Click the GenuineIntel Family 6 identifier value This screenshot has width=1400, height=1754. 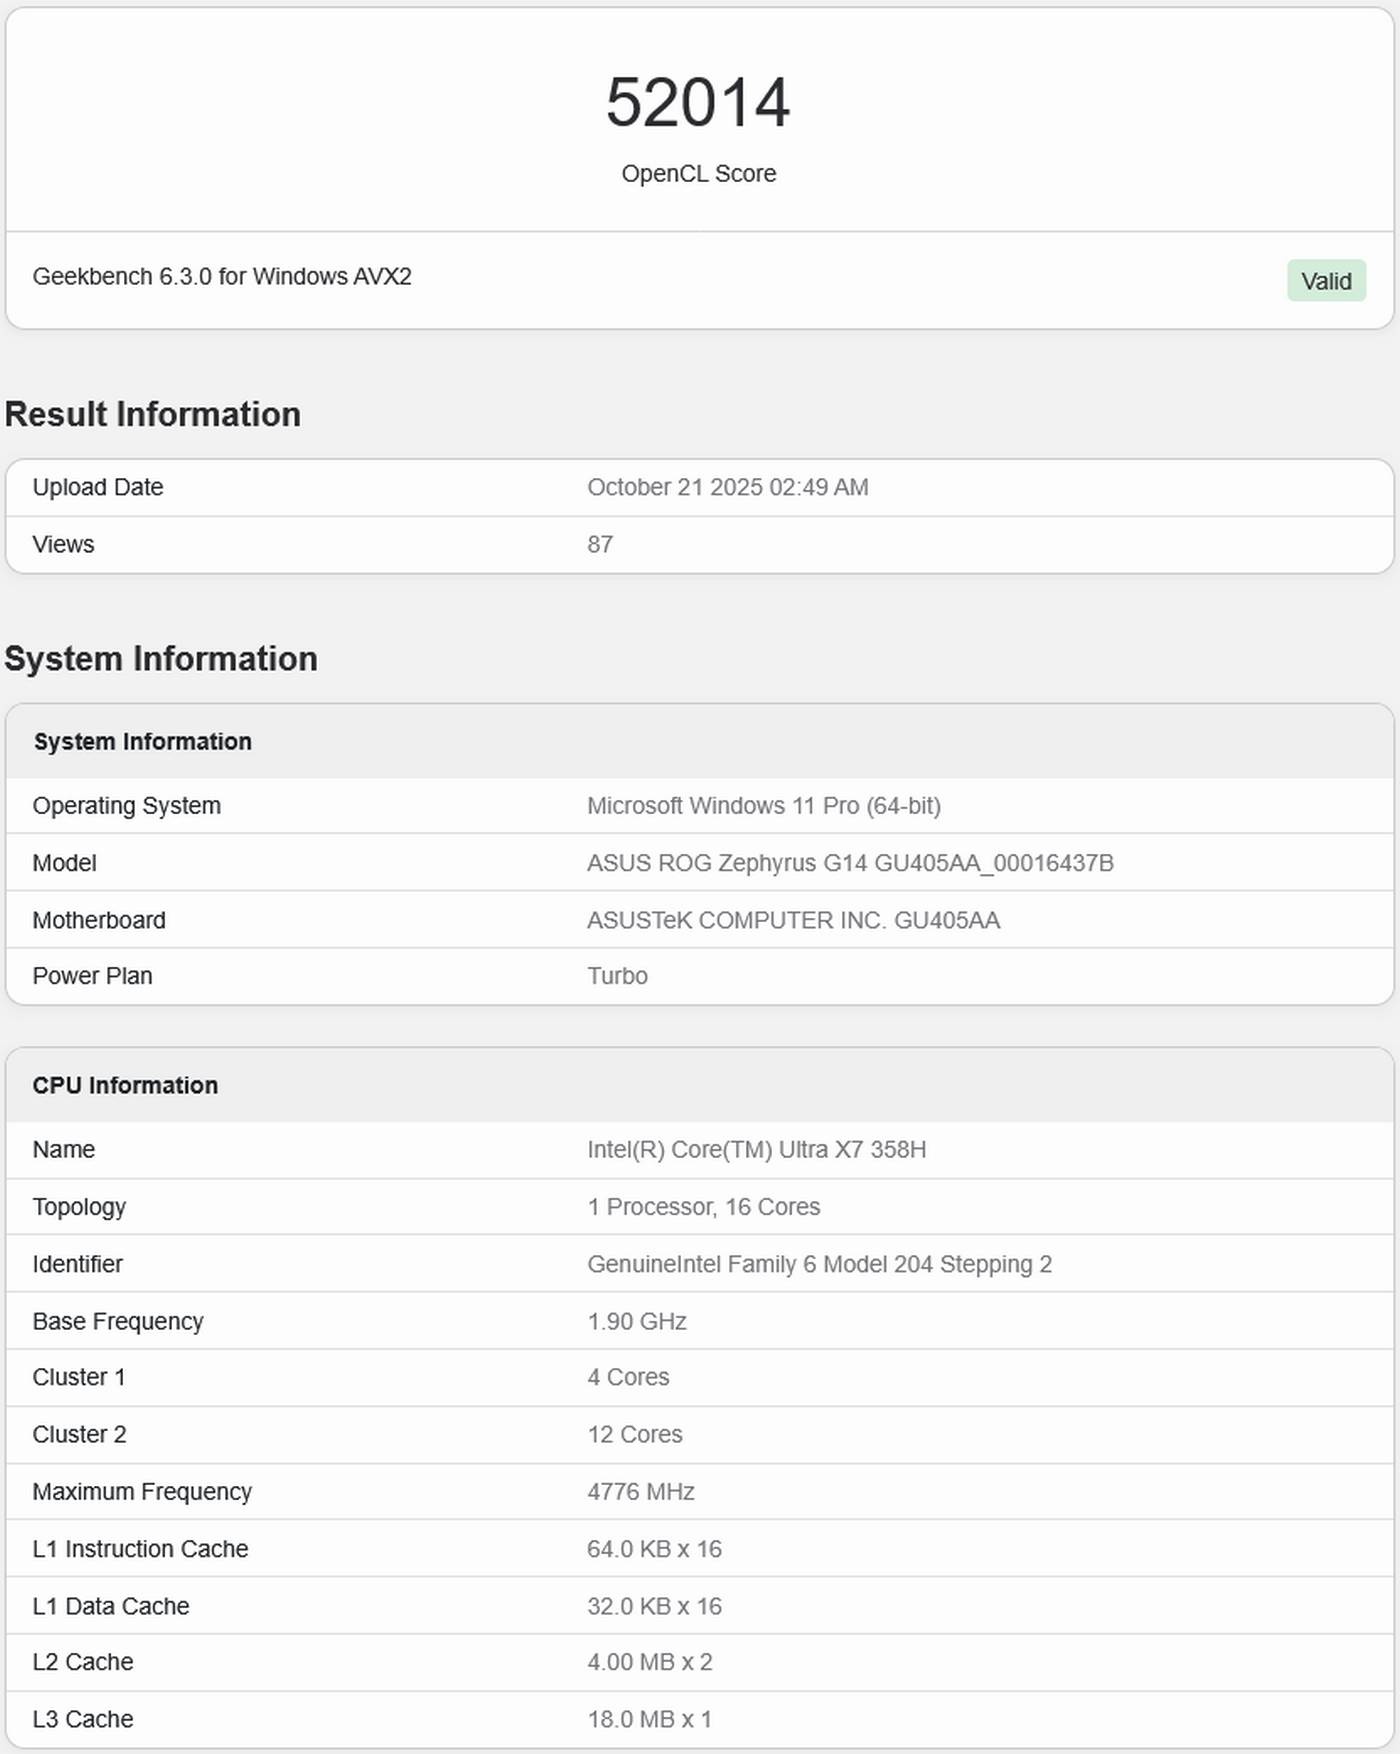coord(819,1264)
